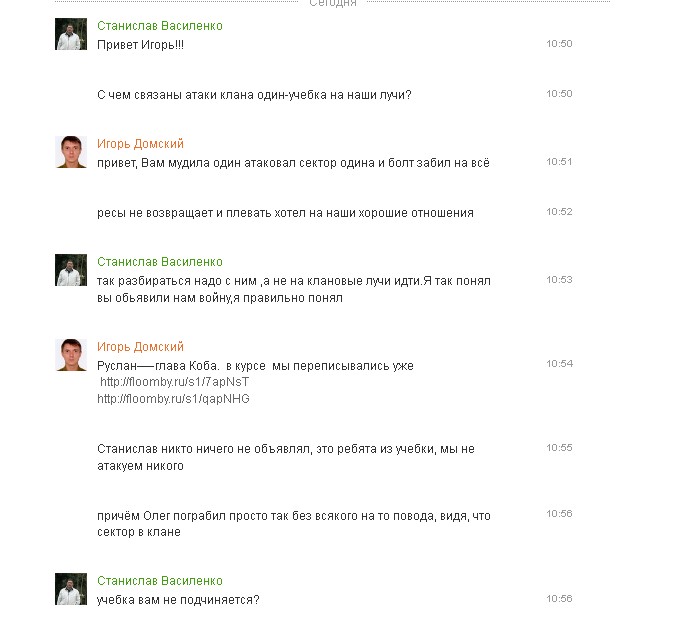Click Игорь's avatar next to the 10:51 message

pos(70,152)
